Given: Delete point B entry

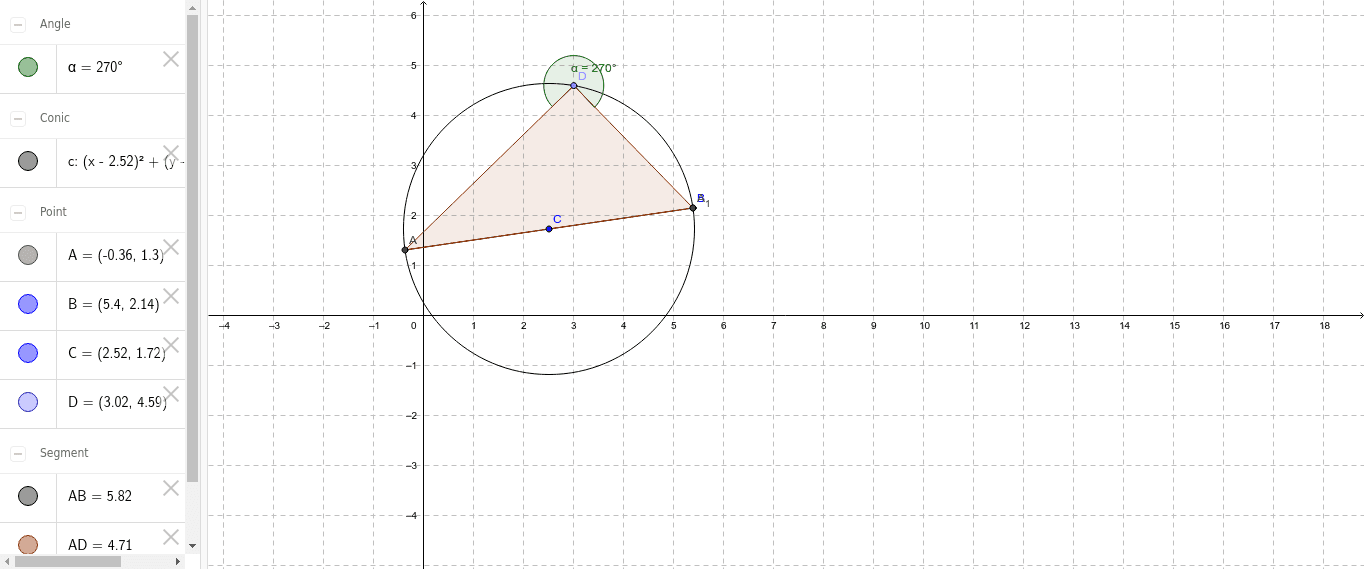Looking at the screenshot, I should point(171,296).
